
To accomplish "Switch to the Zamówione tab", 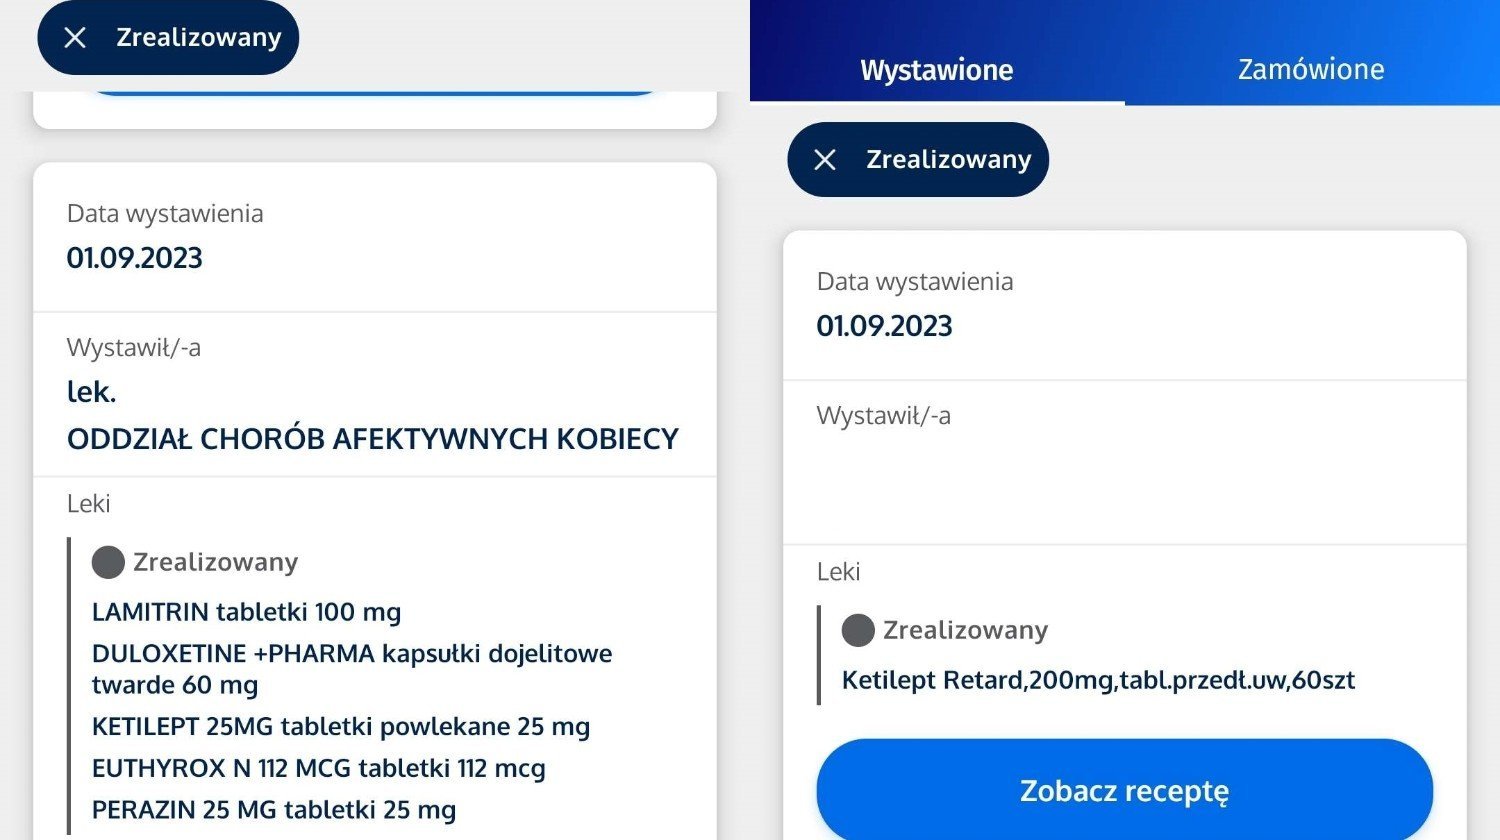I will tap(1311, 69).
